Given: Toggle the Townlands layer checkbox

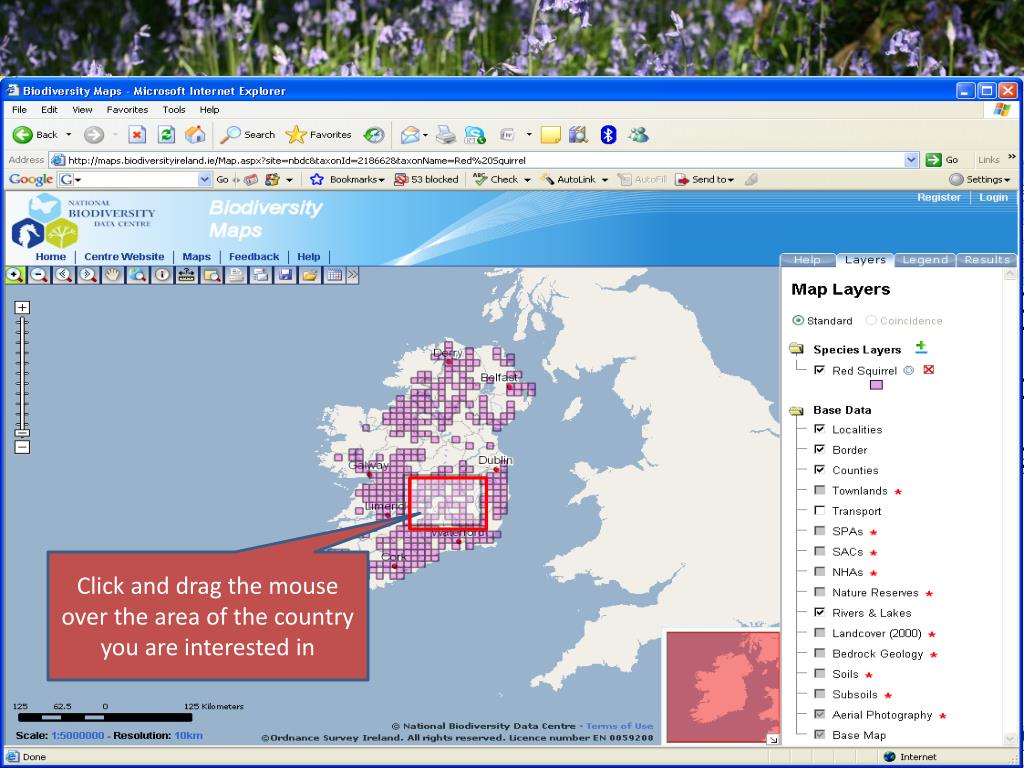Looking at the screenshot, I should (x=820, y=490).
